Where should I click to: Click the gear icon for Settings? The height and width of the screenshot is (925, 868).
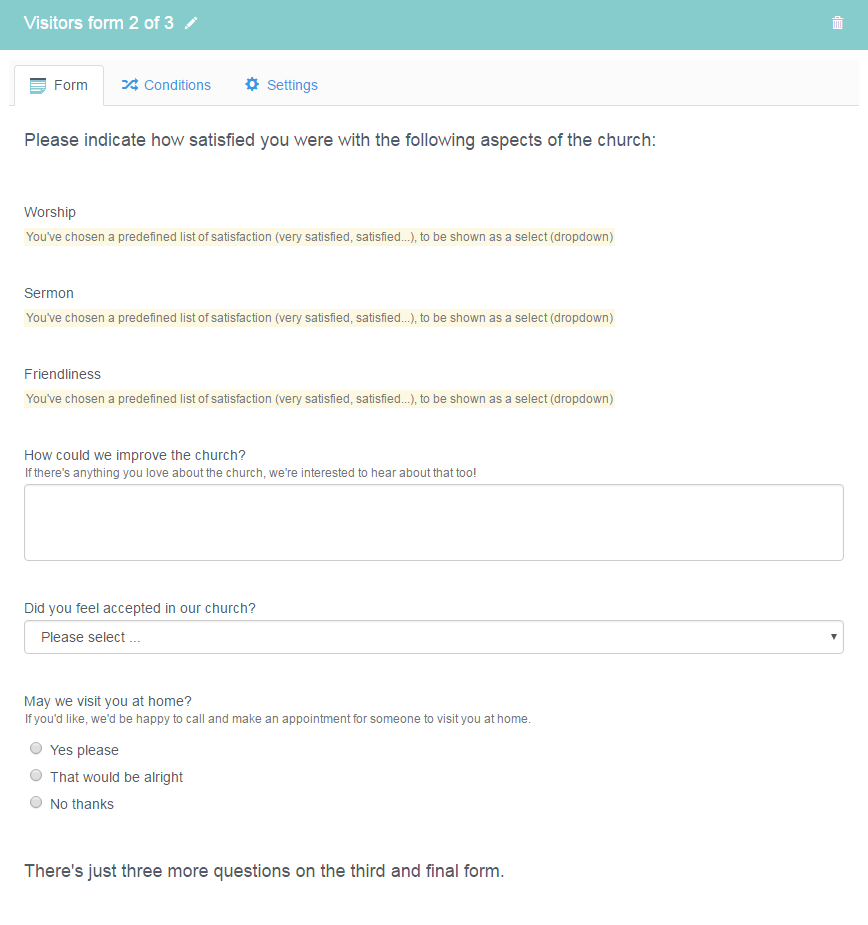pos(252,84)
